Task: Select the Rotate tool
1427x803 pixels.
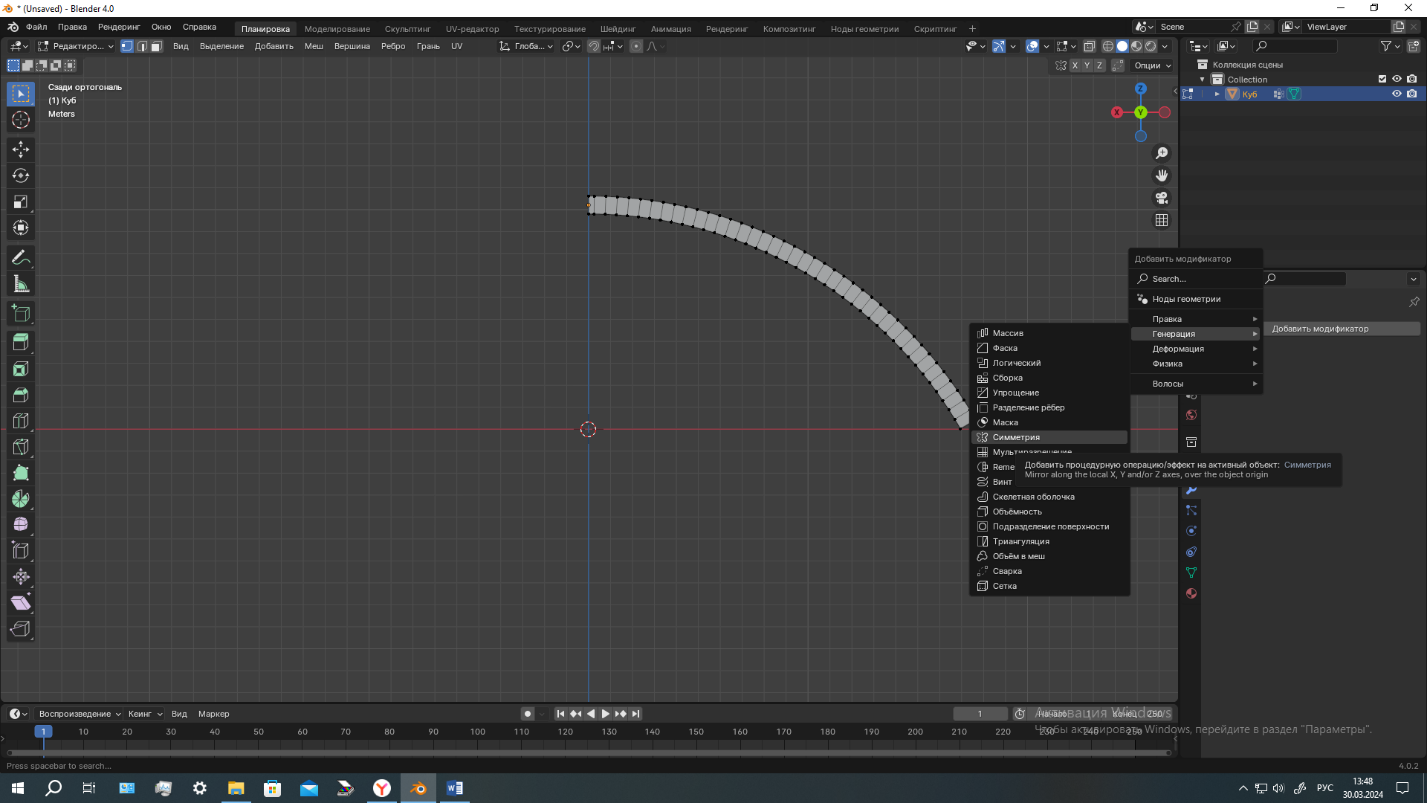Action: coord(20,175)
